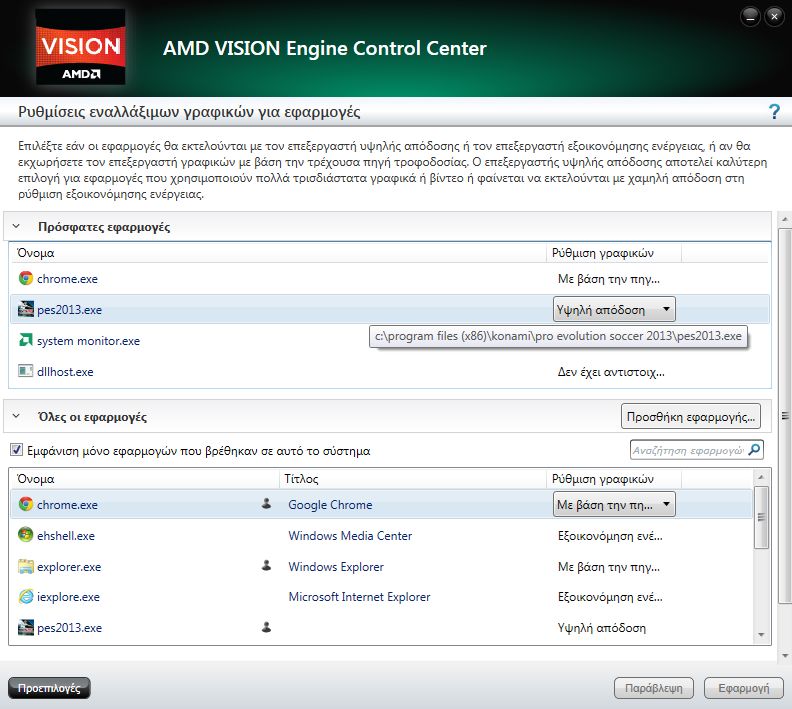Click user profile icon beside pes2013.exe
The width and height of the screenshot is (792, 709).
(266, 627)
